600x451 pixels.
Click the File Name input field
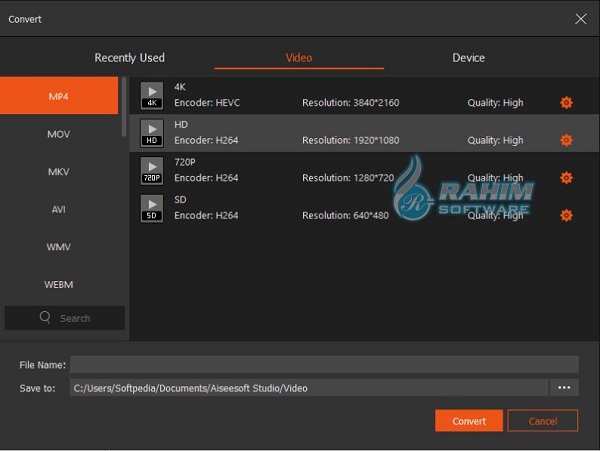coord(323,365)
